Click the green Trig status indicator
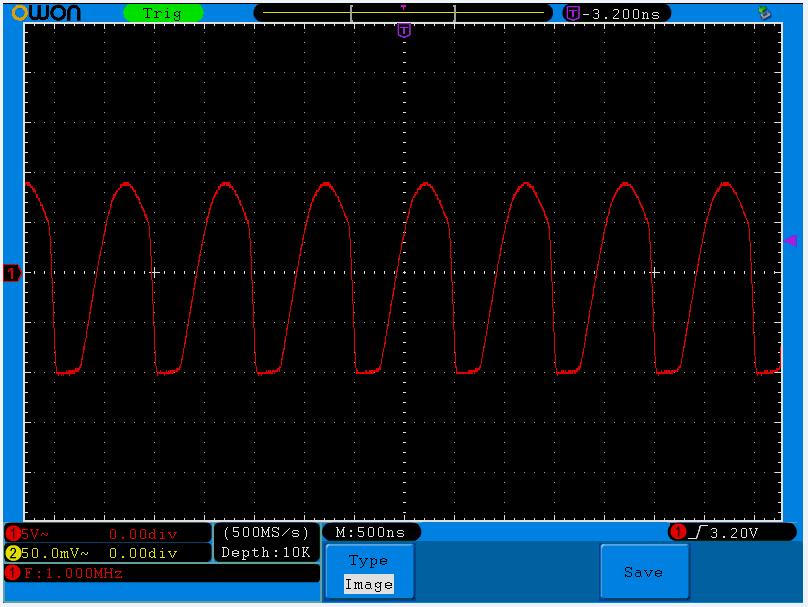The image size is (808, 607). [162, 13]
